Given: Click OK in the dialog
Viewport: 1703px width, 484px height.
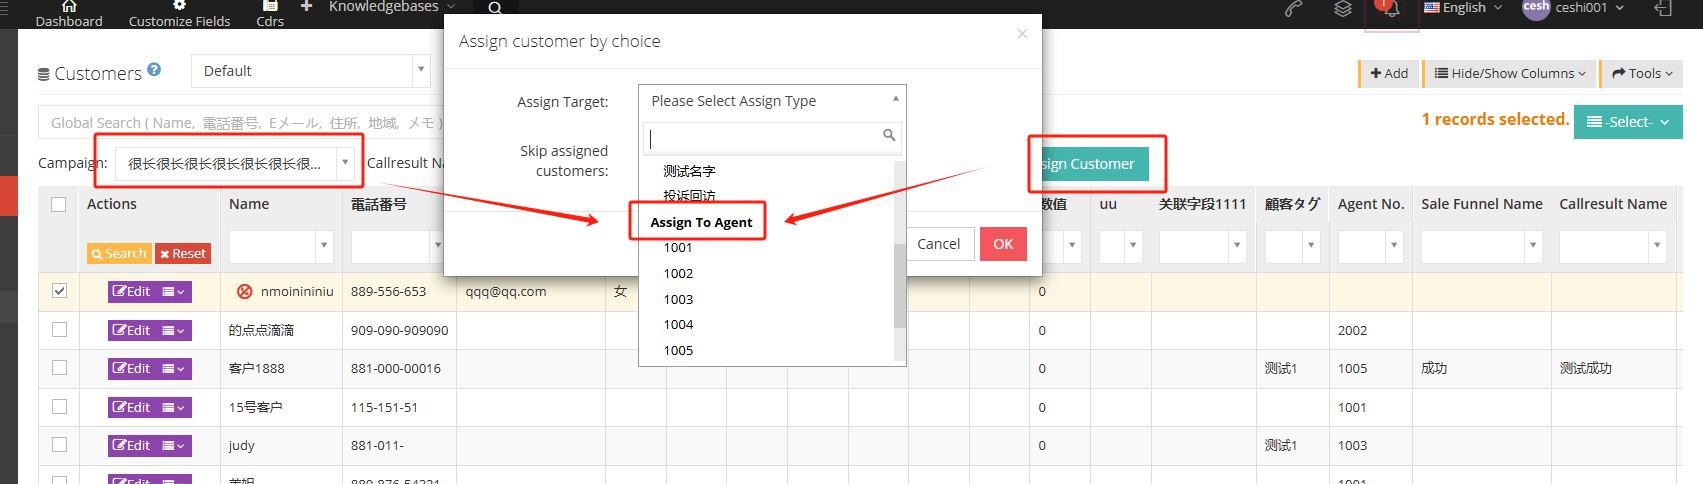Looking at the screenshot, I should pyautogui.click(x=1003, y=244).
